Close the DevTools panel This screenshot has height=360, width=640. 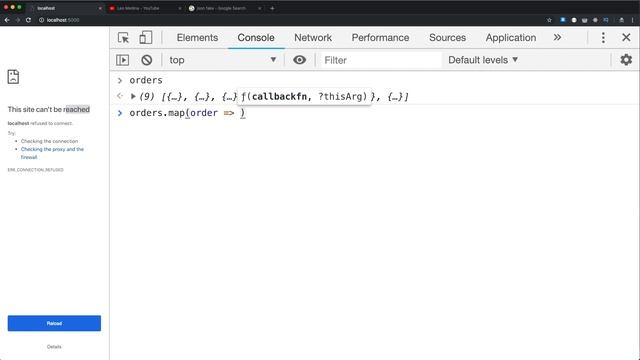pyautogui.click(x=626, y=38)
